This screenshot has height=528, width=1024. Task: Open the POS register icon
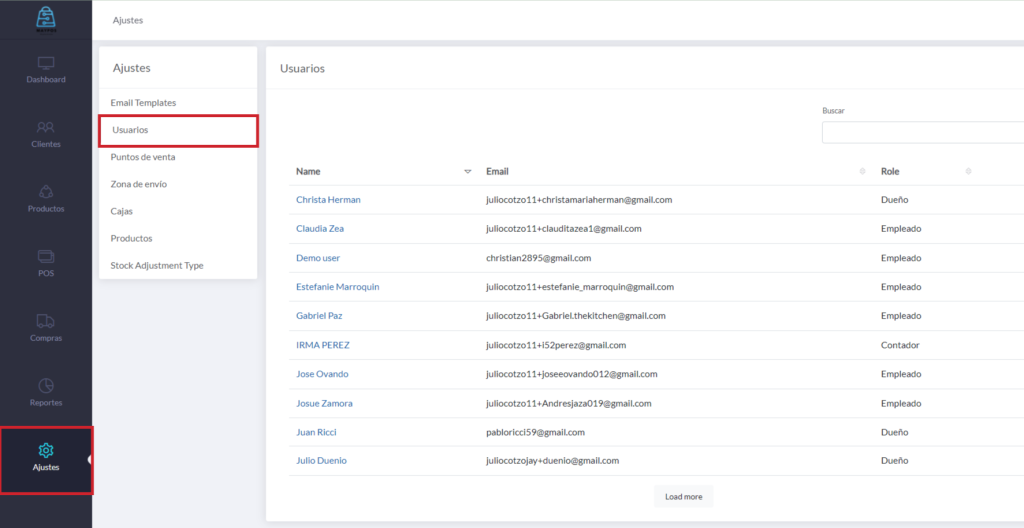pos(46,257)
